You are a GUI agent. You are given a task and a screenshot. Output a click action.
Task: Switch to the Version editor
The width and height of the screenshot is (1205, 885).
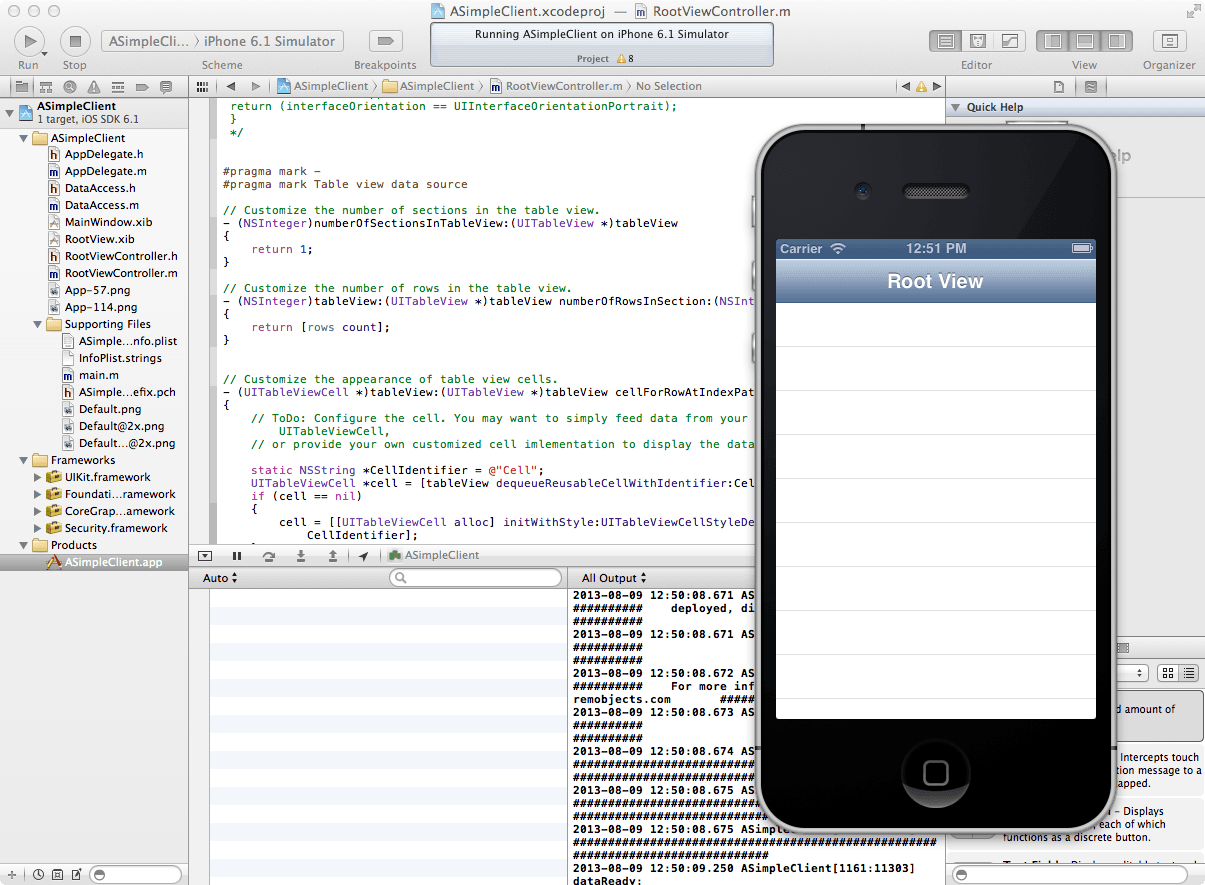[1010, 41]
